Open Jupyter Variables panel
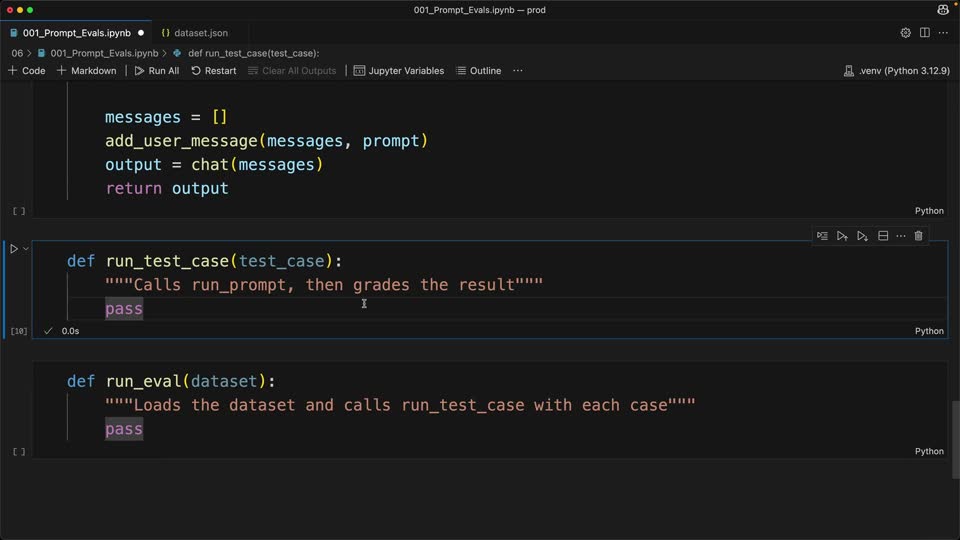This screenshot has width=960, height=540. pos(399,71)
